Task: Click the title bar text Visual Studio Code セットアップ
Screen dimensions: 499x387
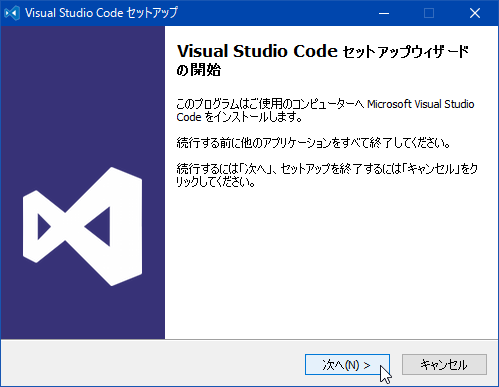Action: 101,13
